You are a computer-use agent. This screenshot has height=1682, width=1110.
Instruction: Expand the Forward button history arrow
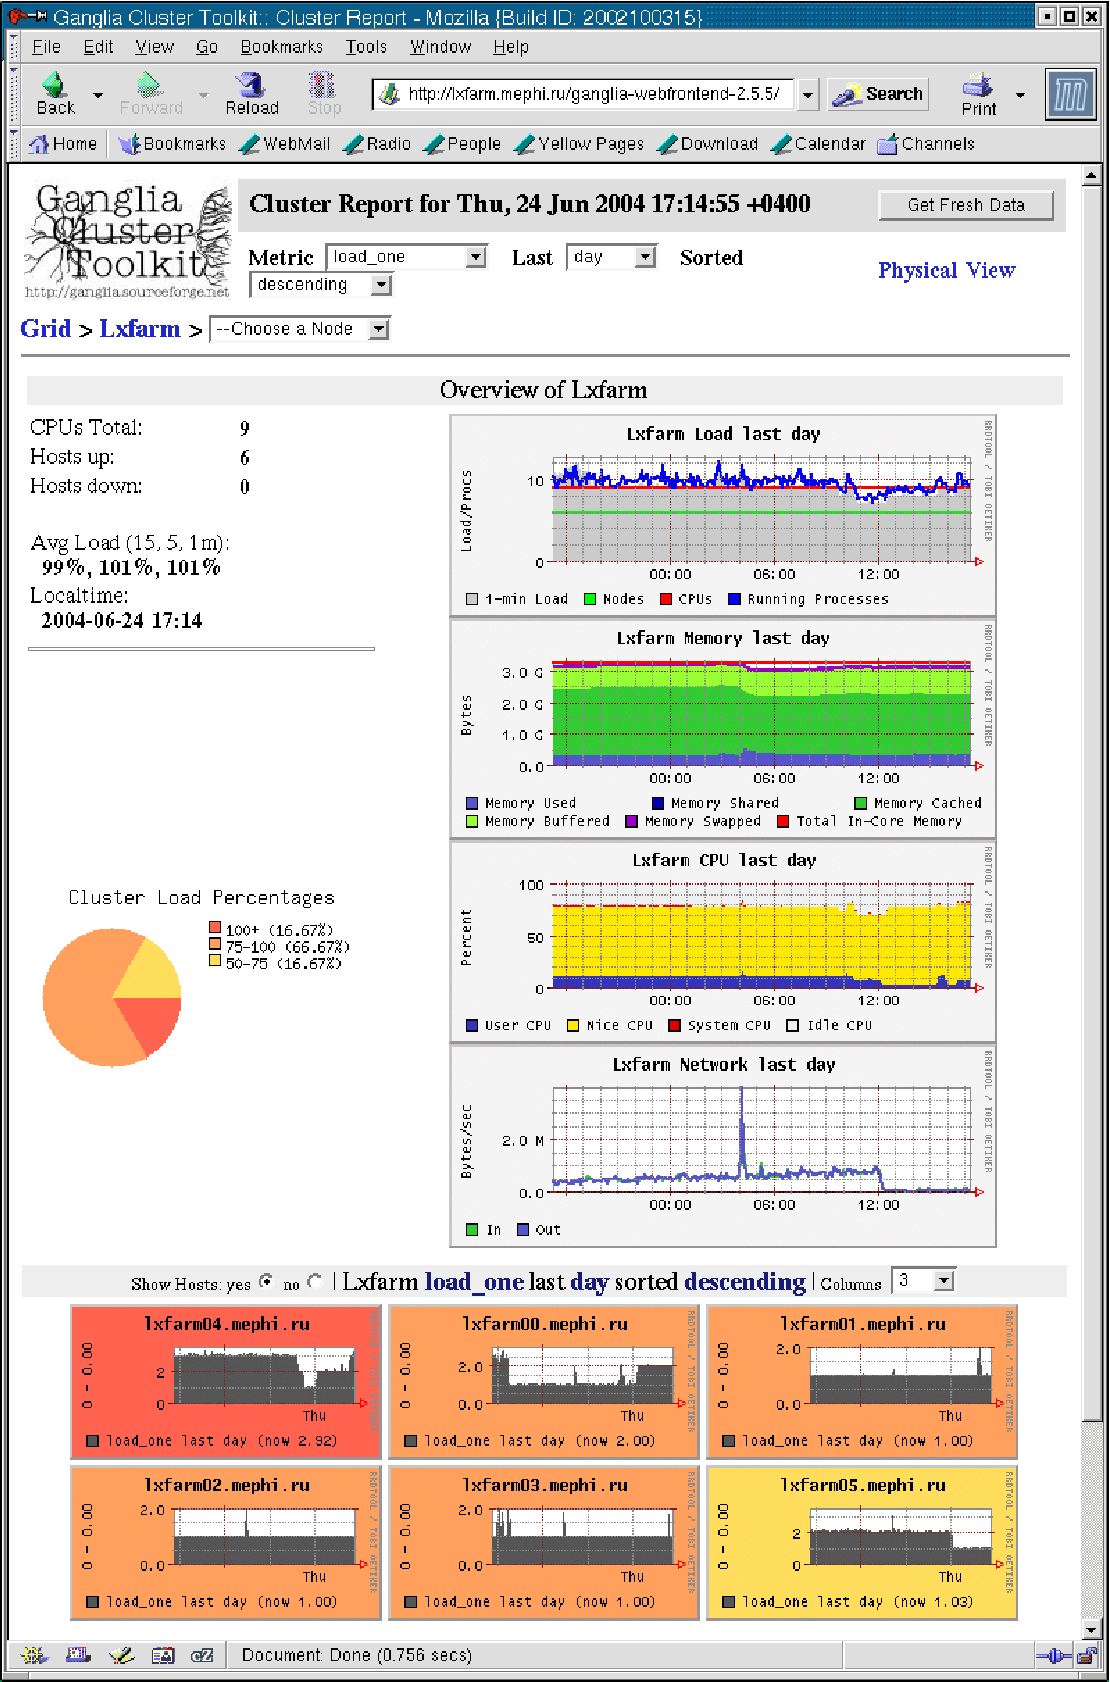tap(204, 95)
